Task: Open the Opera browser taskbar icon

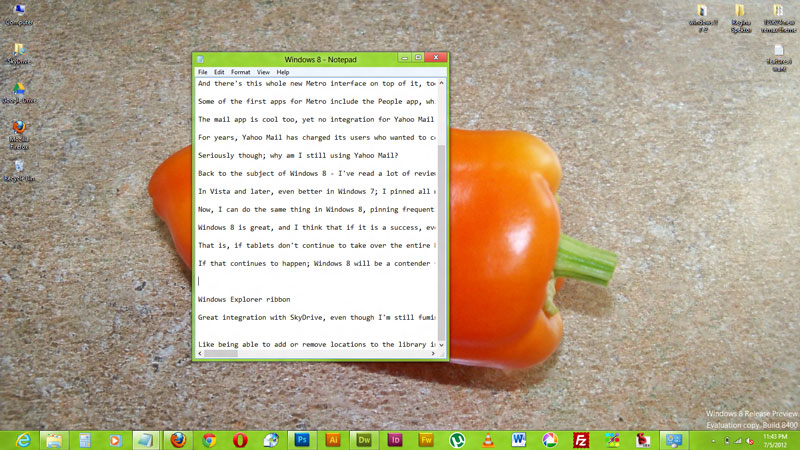Action: [x=240, y=440]
